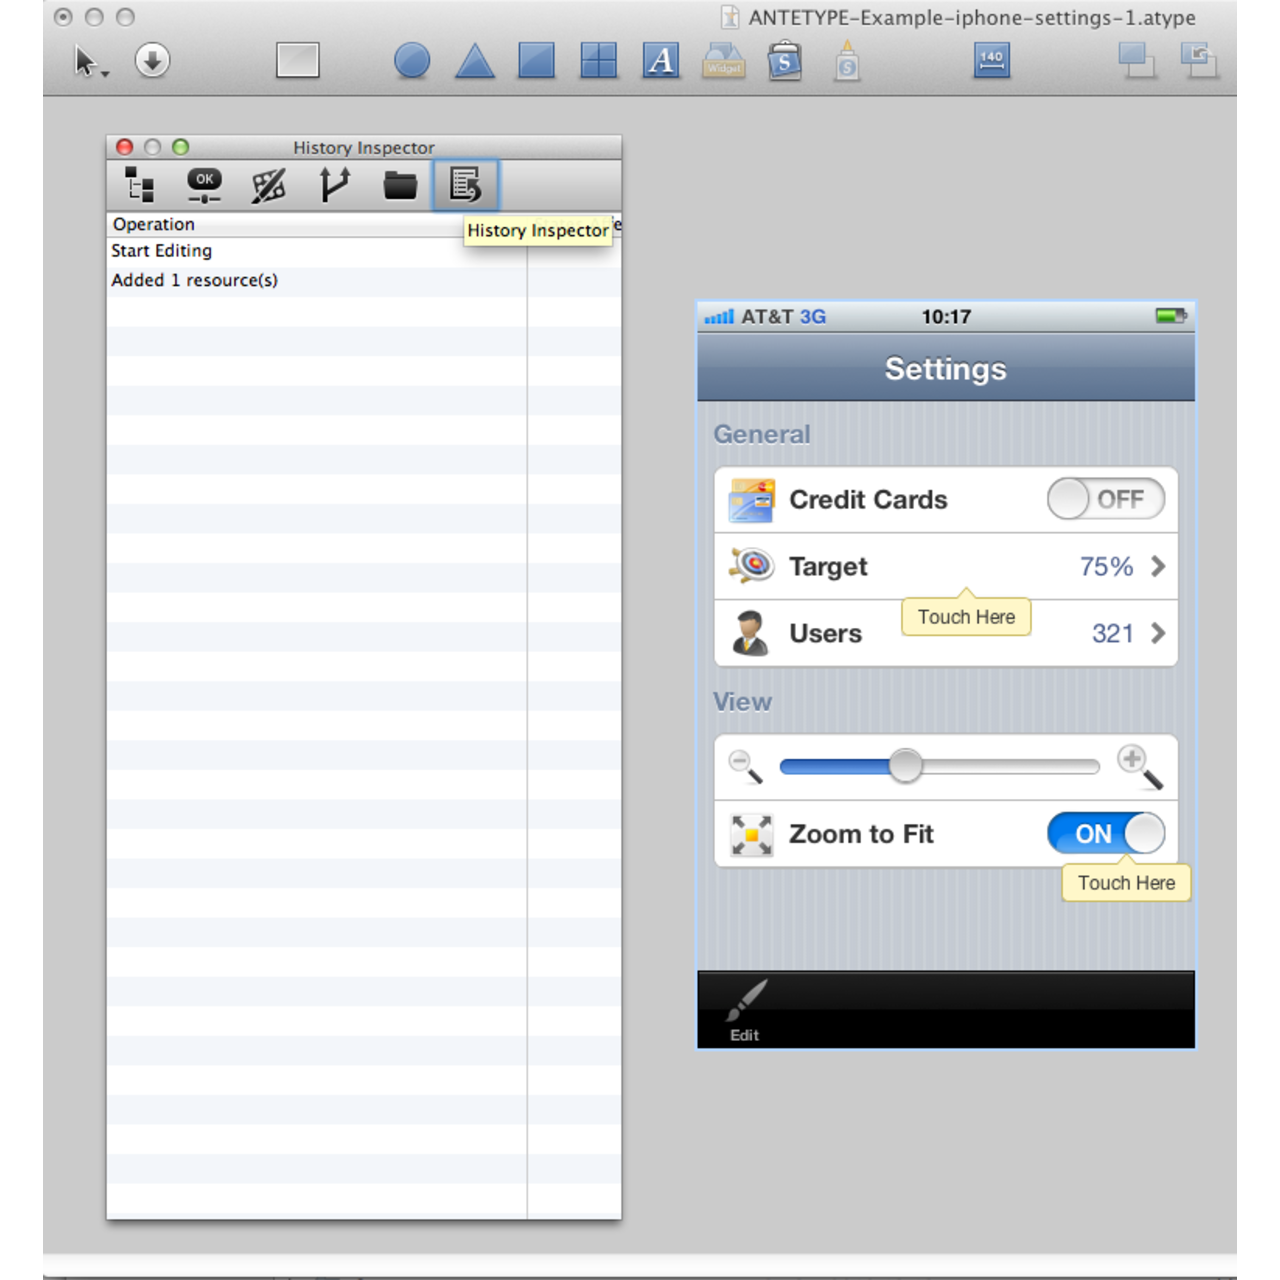This screenshot has height=1280, width=1280.
Task: Click the branching arrows inspector icon
Action: pyautogui.click(x=334, y=185)
